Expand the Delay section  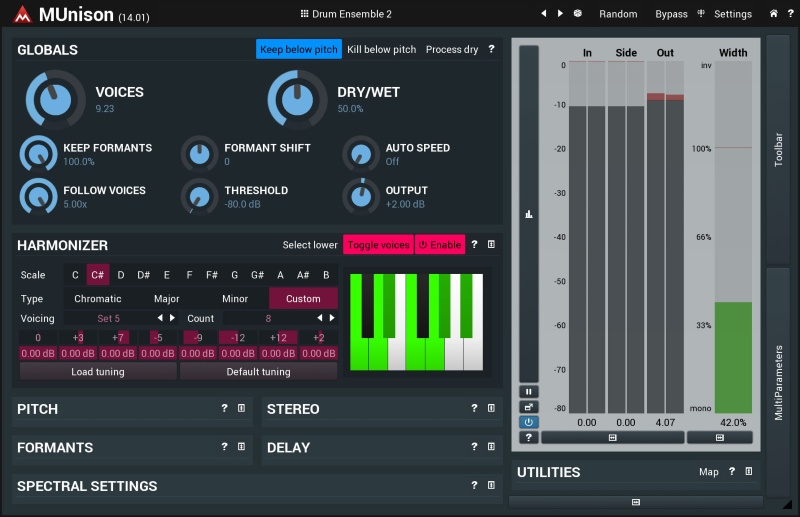288,448
